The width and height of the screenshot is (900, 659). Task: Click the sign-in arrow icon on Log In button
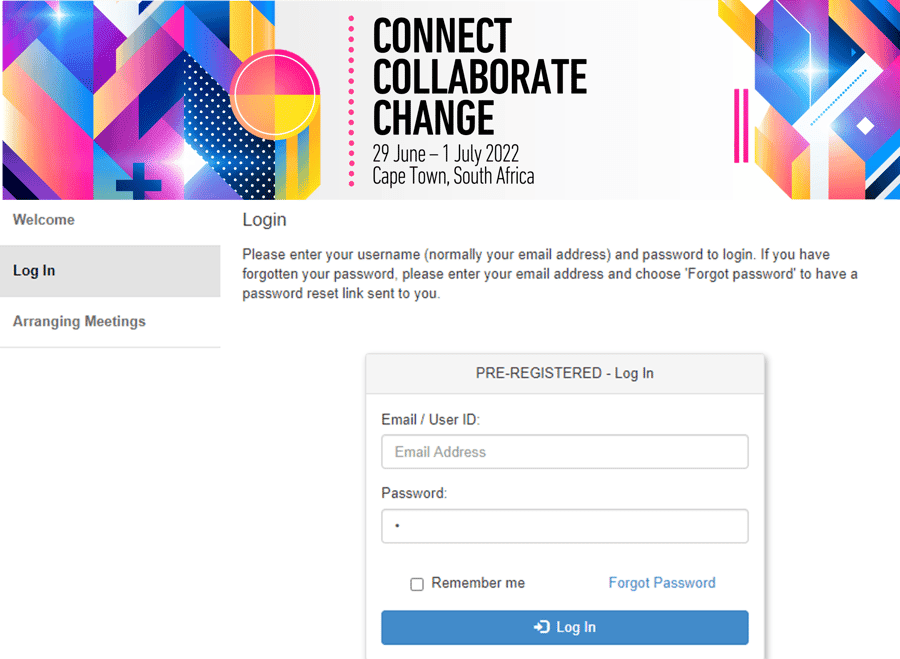[x=542, y=627]
